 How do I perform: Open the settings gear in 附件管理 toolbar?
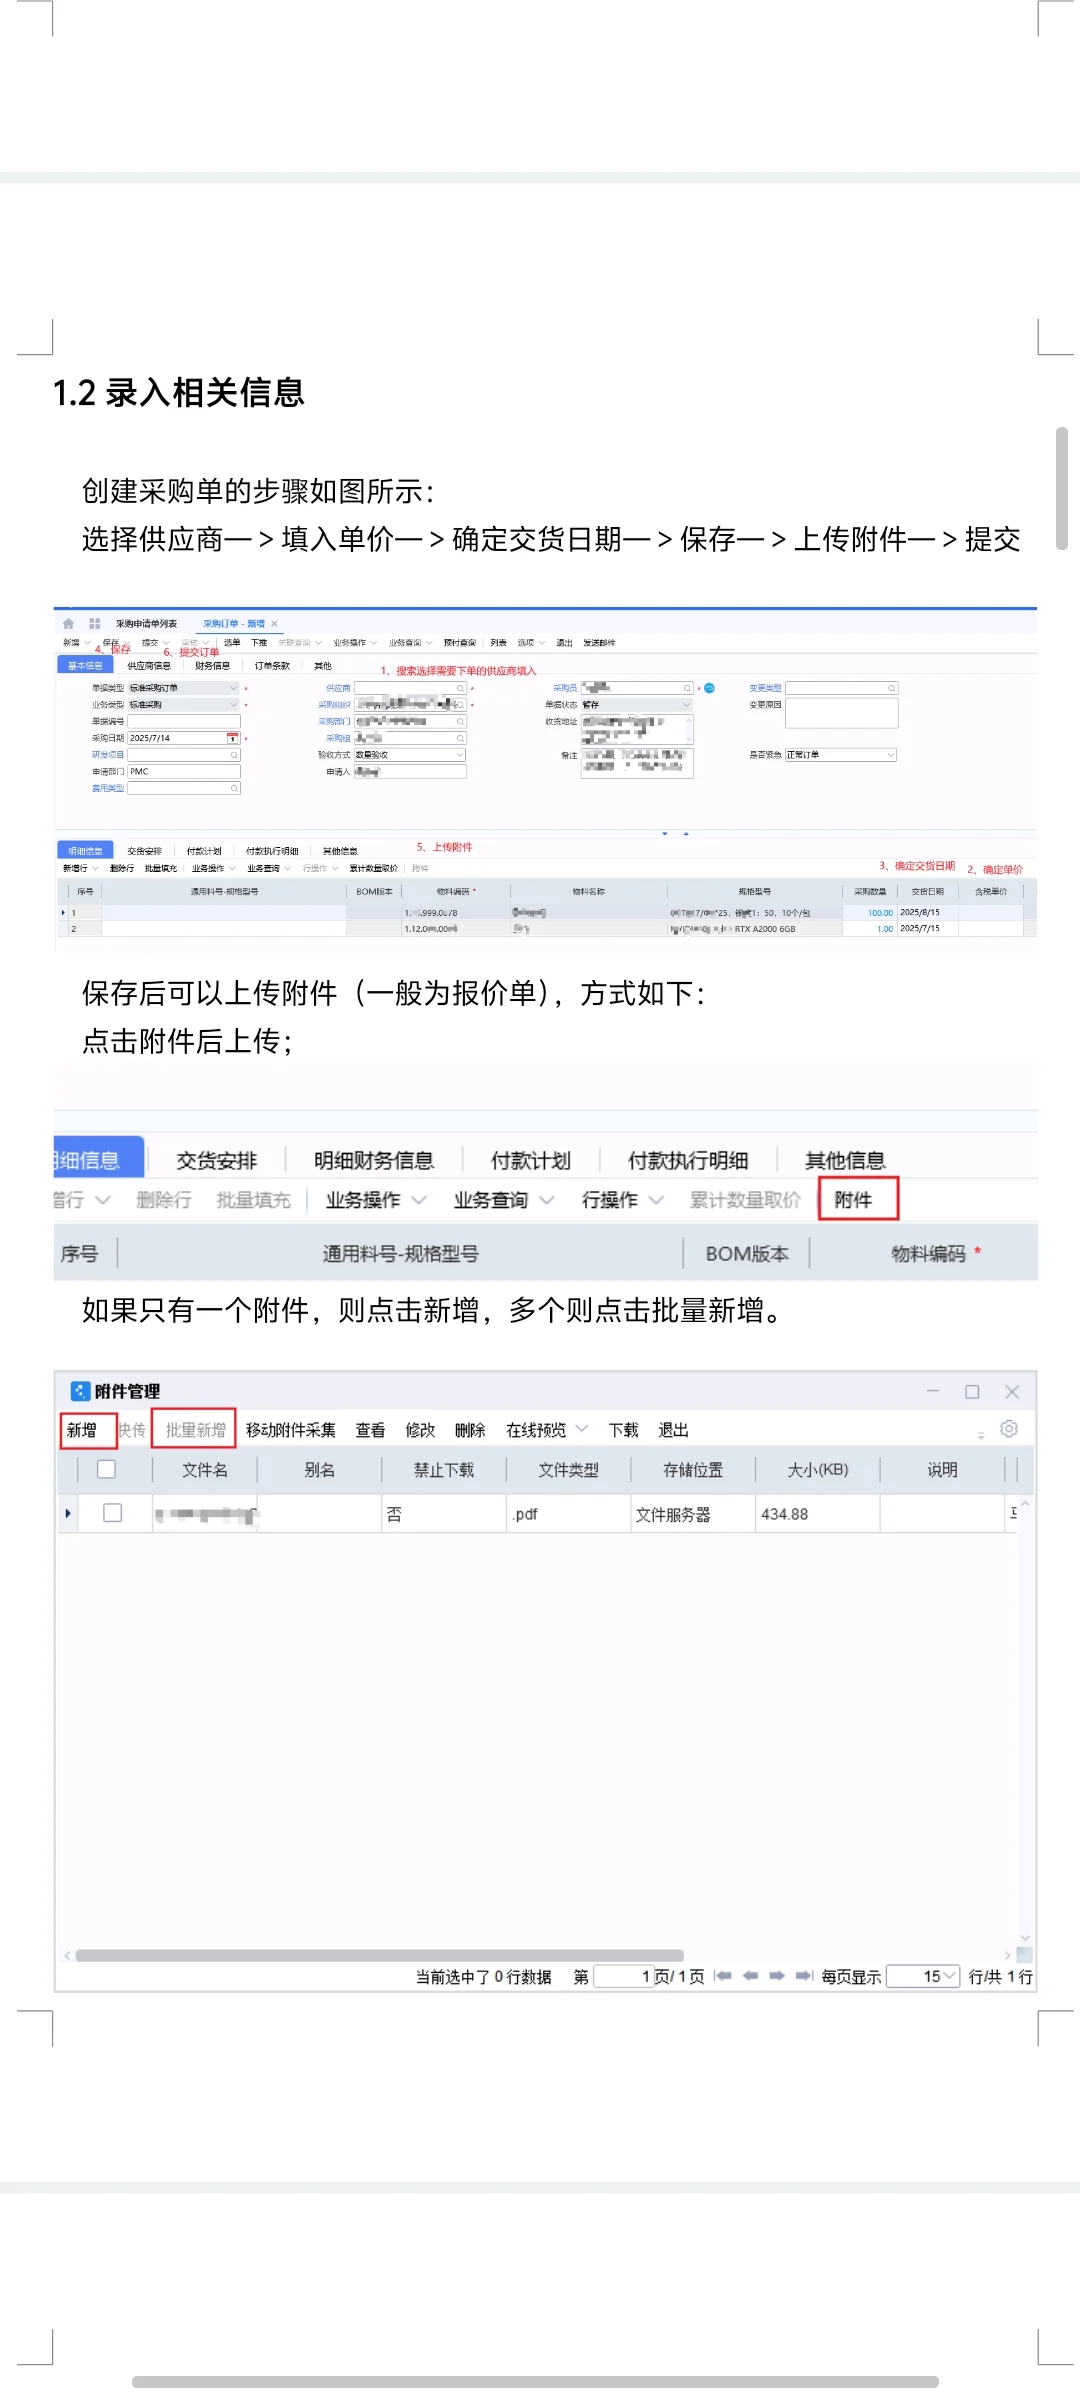click(x=1009, y=1429)
